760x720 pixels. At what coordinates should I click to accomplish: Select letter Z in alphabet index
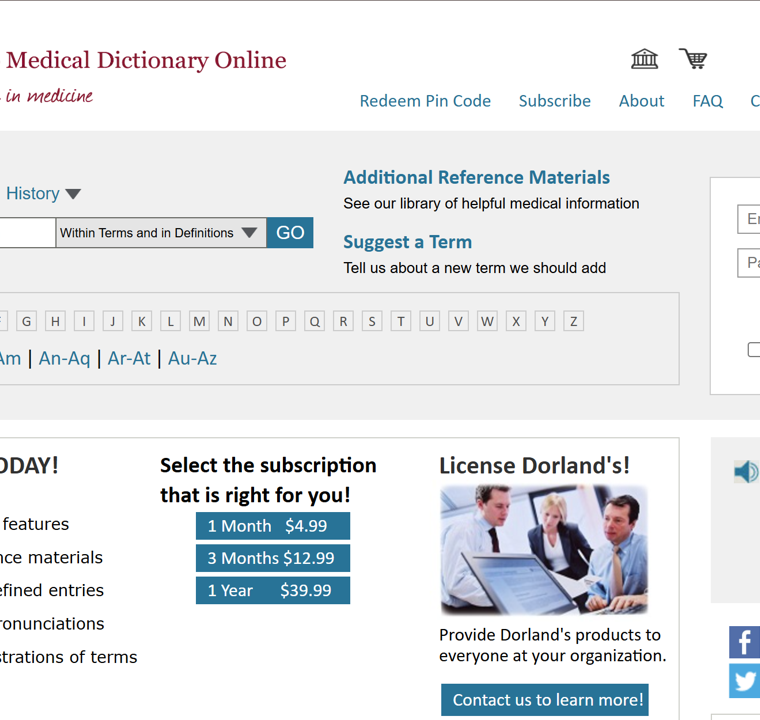pos(573,321)
